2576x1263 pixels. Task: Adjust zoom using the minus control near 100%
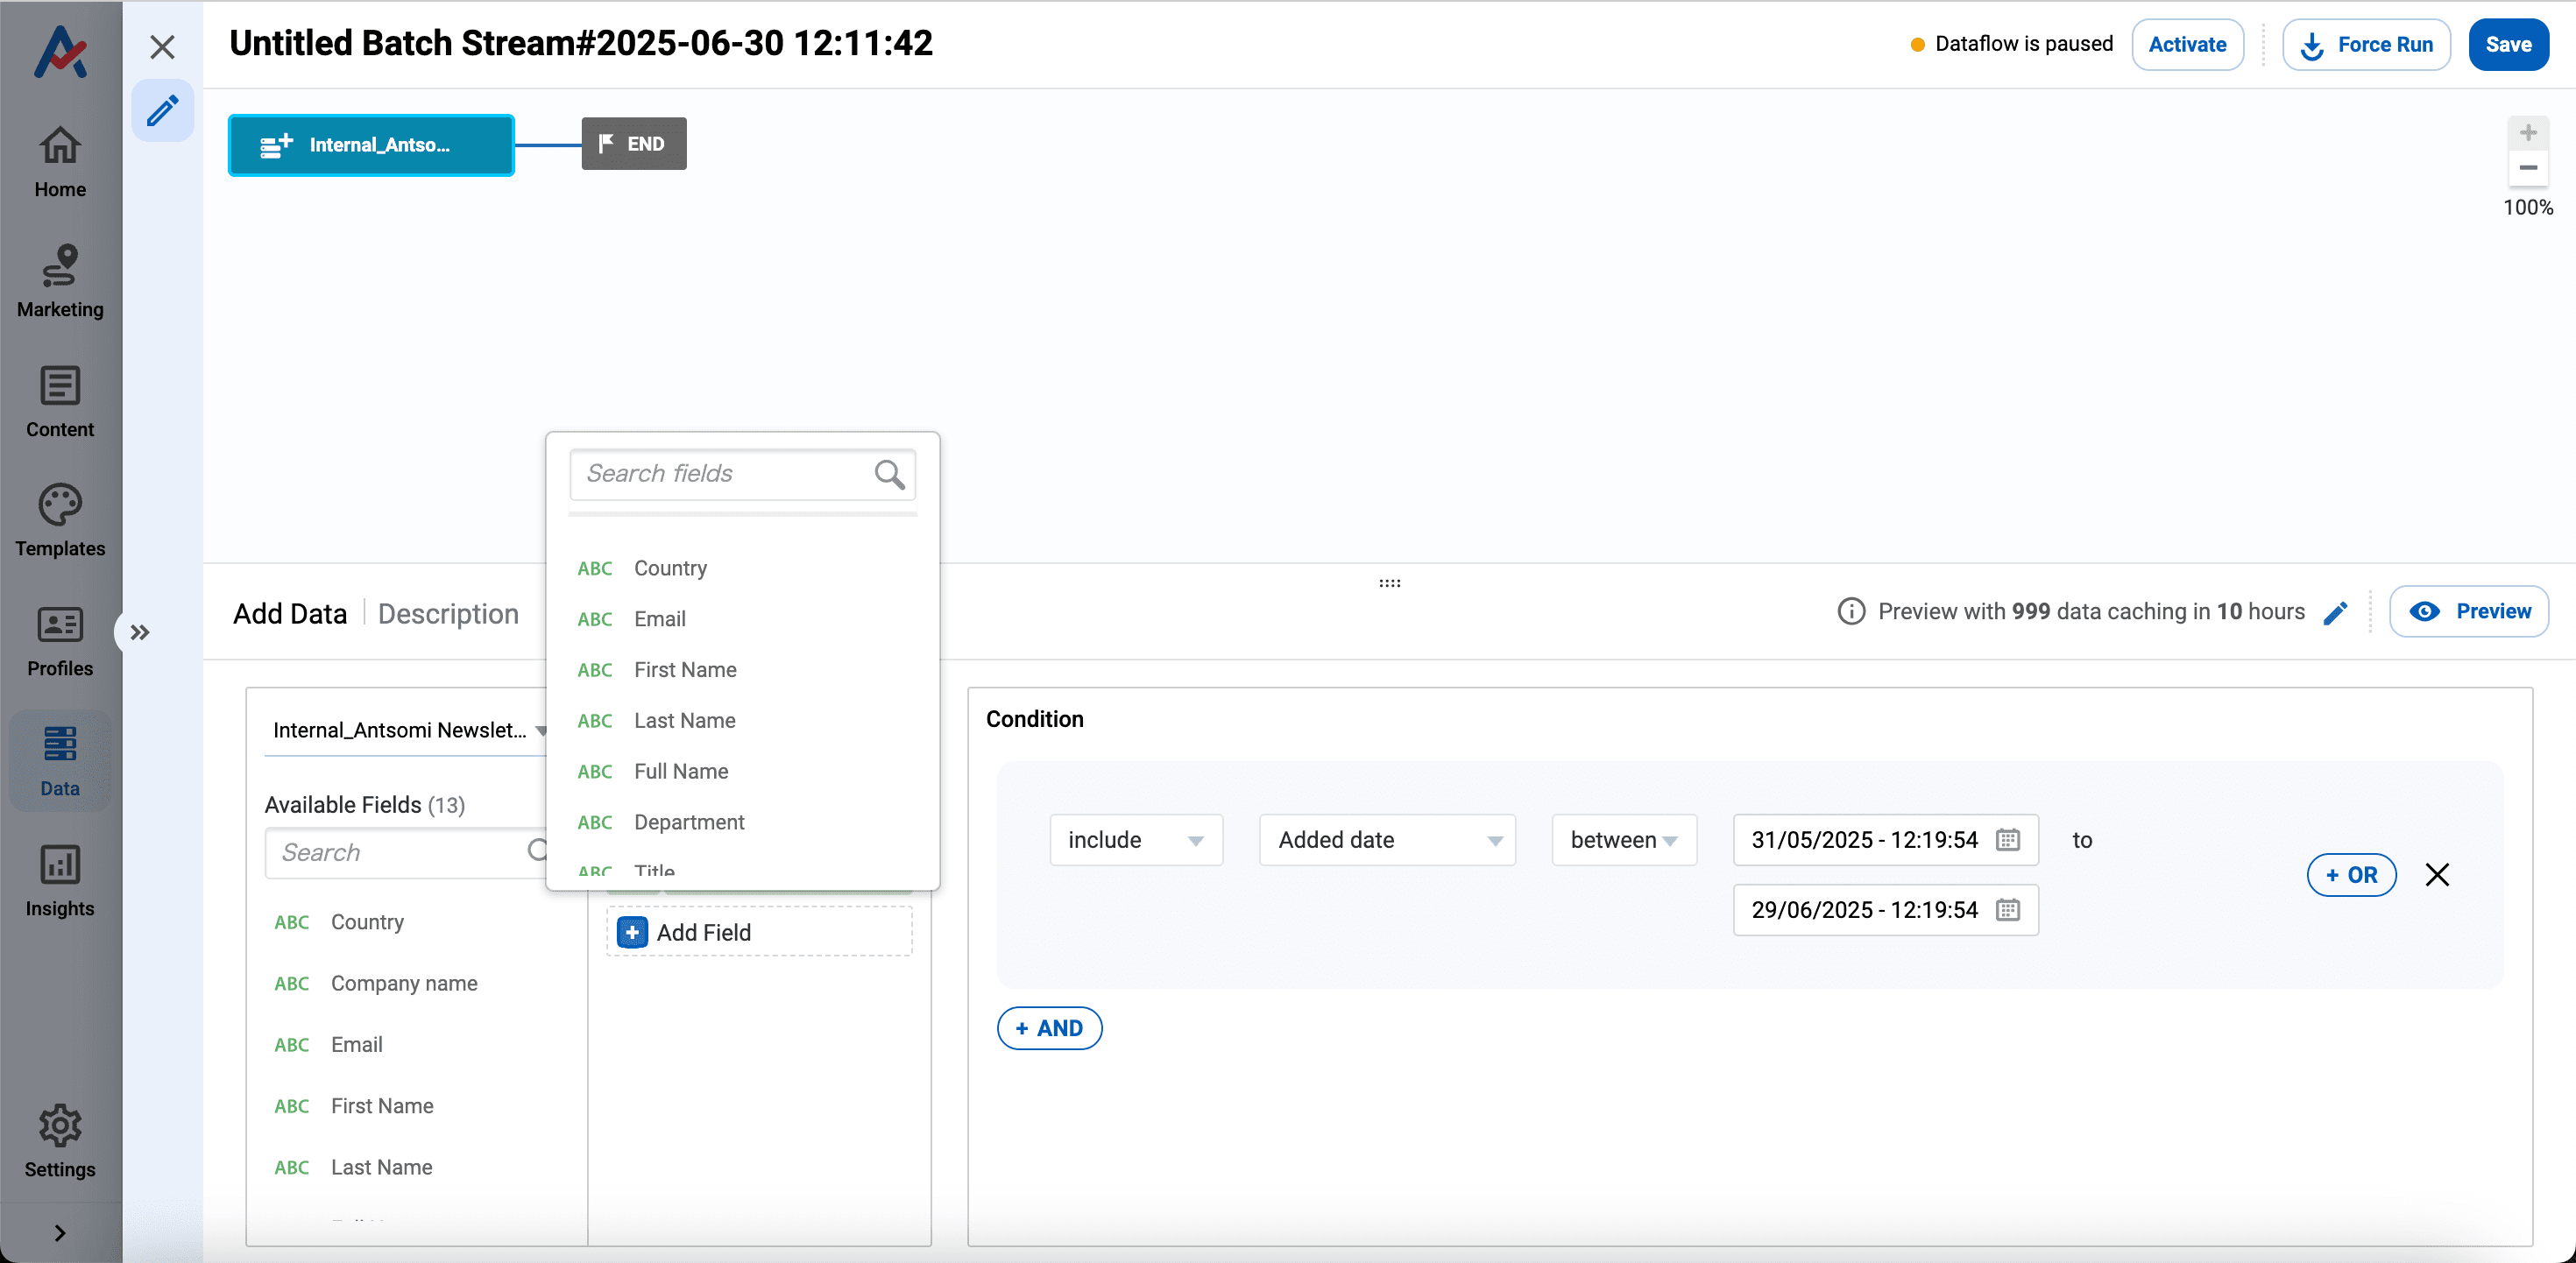point(2529,168)
